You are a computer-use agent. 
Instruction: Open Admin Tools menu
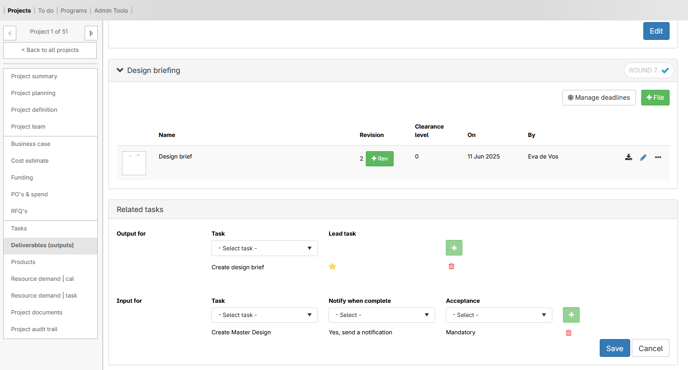(111, 11)
